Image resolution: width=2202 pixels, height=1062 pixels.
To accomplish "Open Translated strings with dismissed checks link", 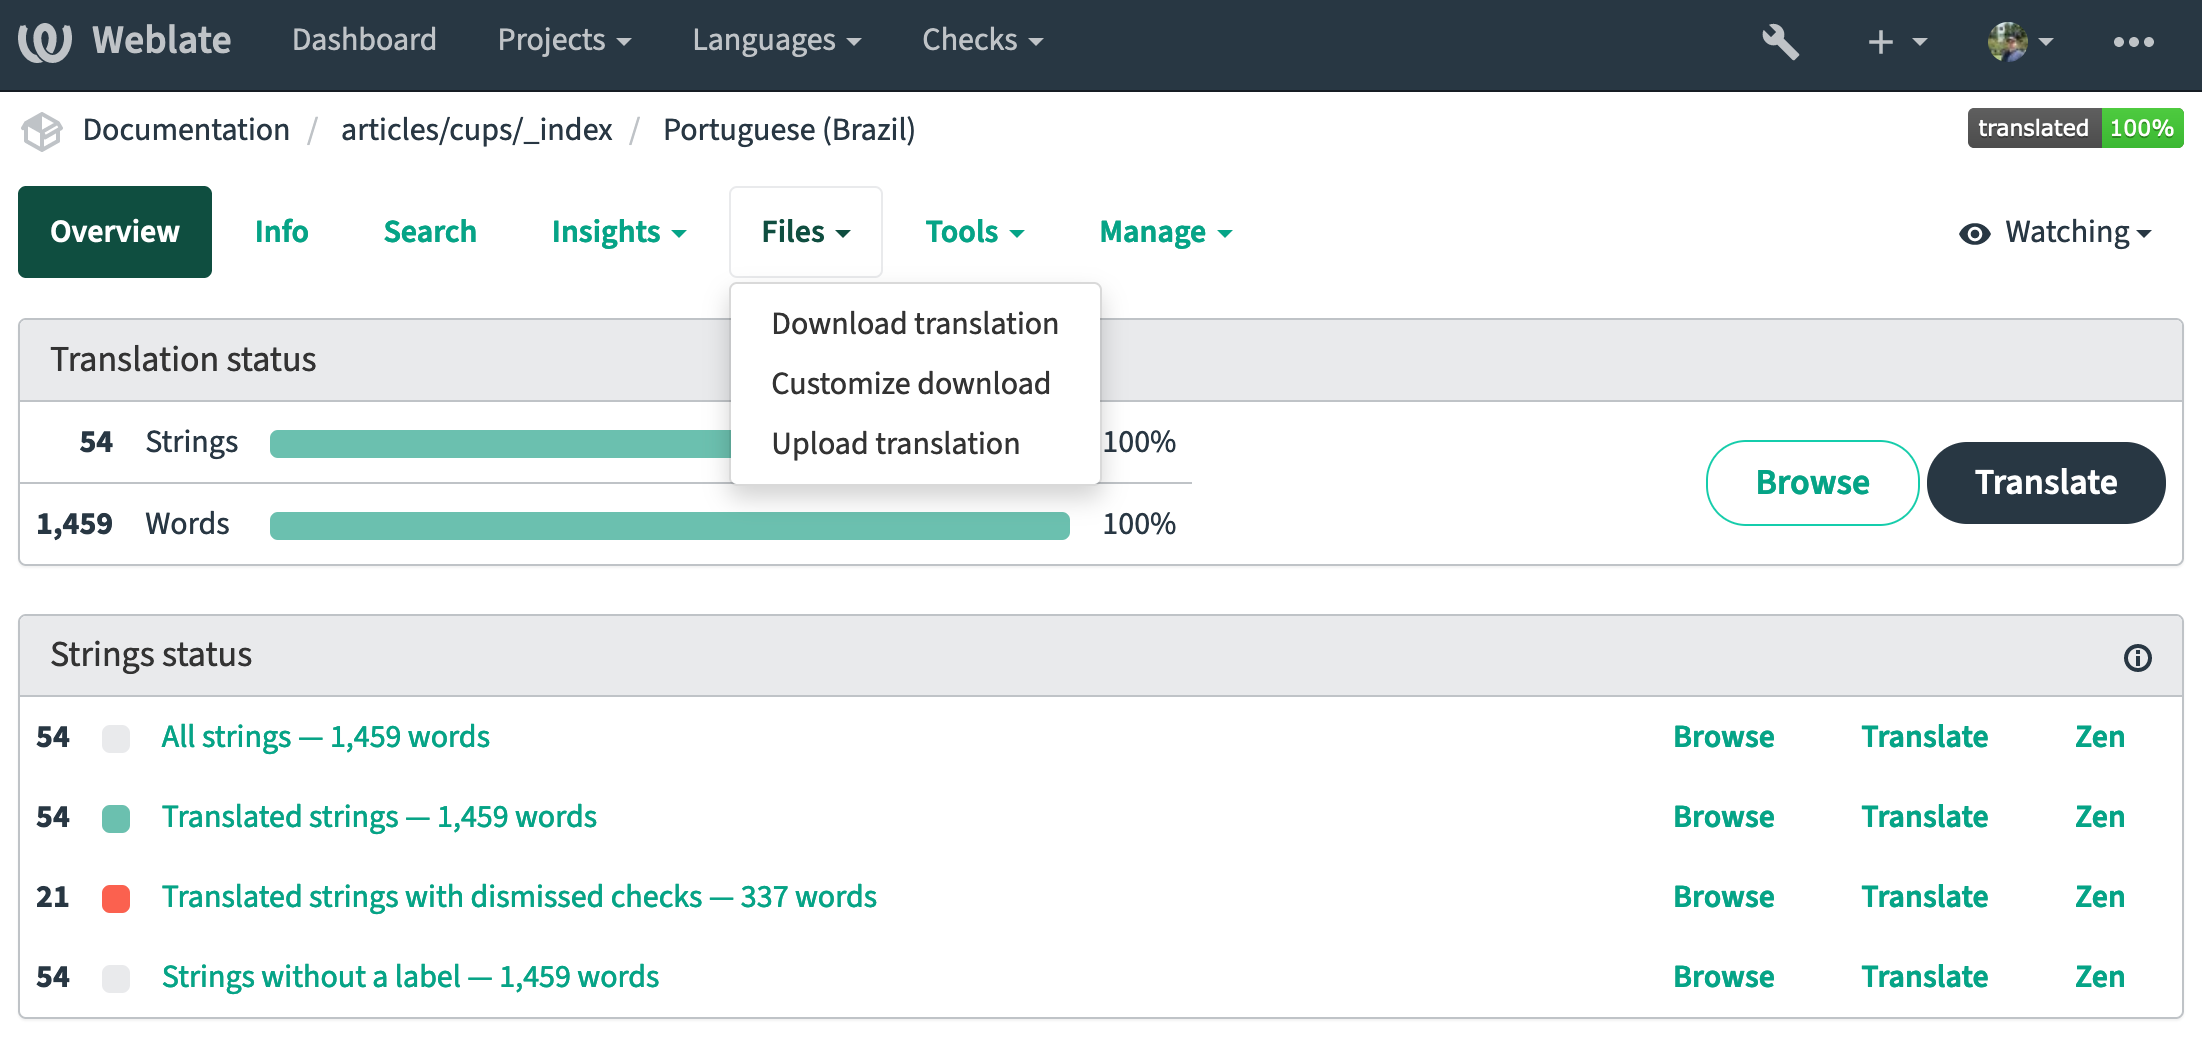I will point(519,897).
